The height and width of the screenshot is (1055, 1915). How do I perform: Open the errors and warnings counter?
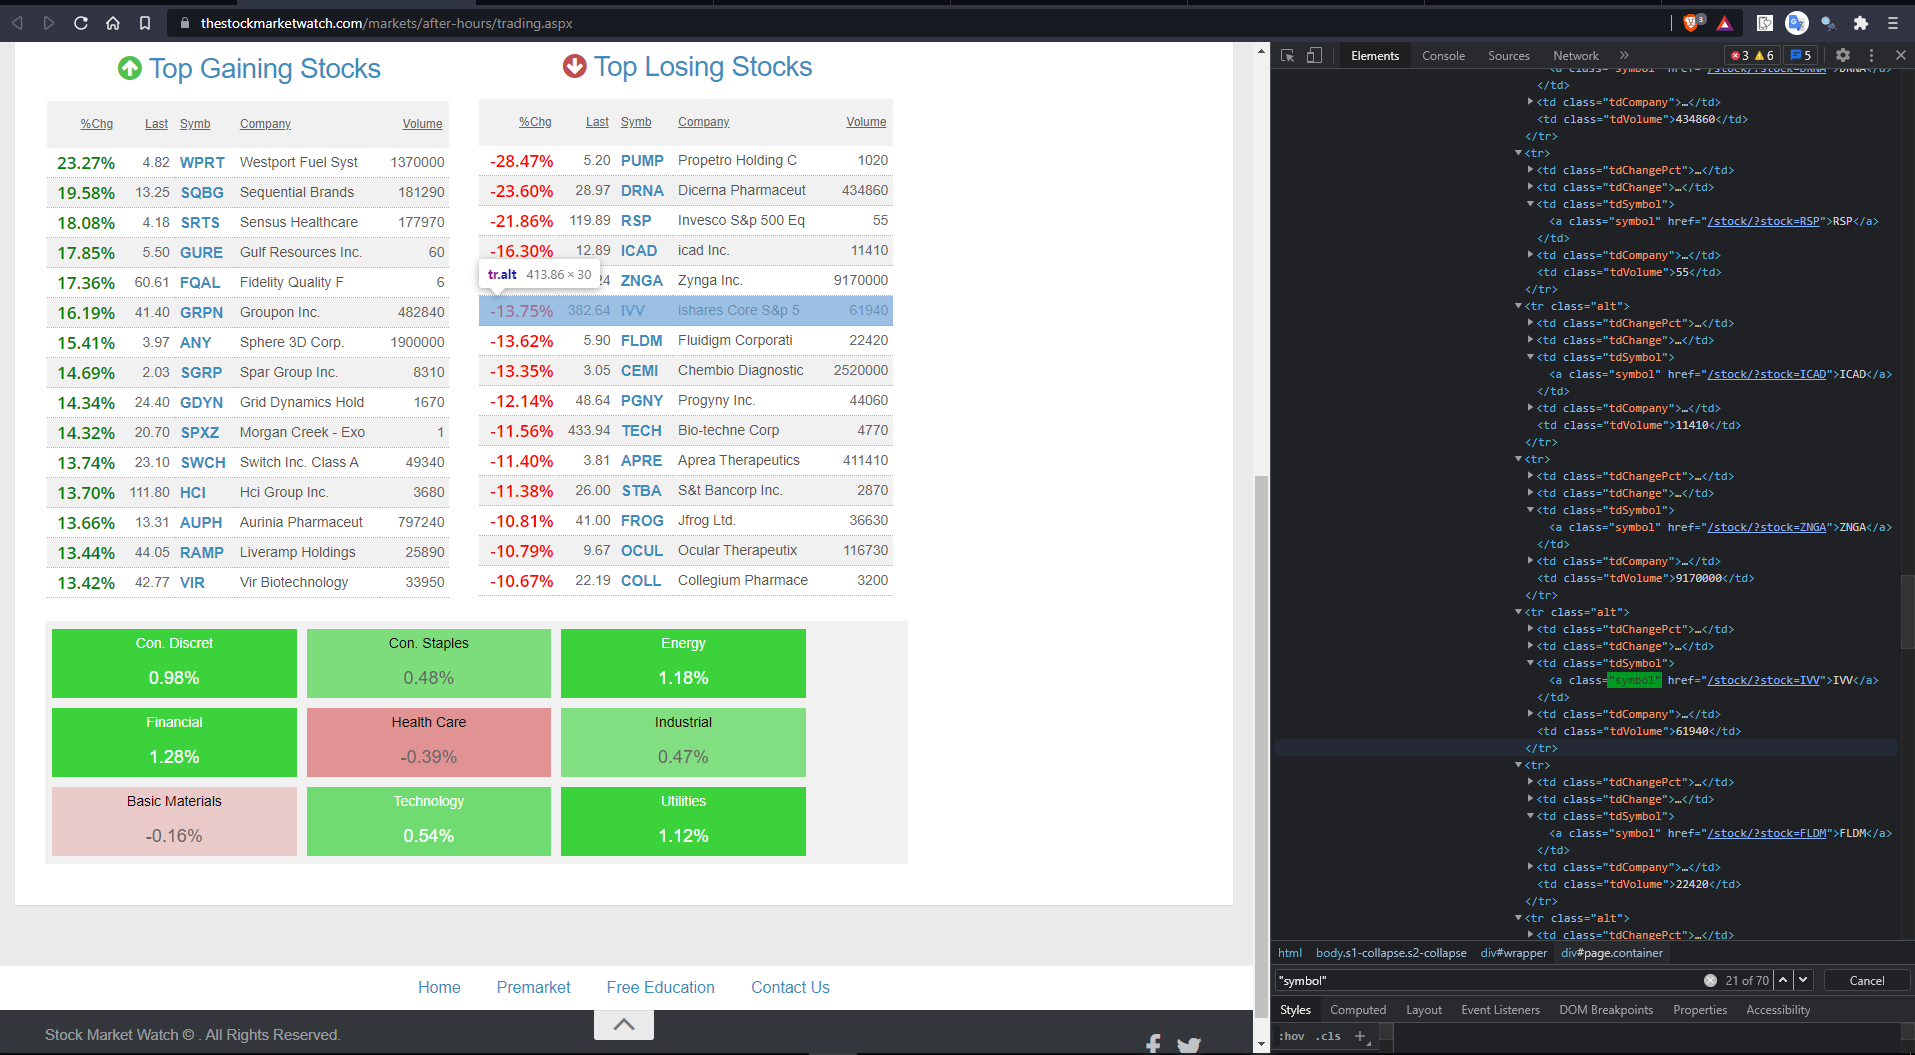[x=1752, y=56]
